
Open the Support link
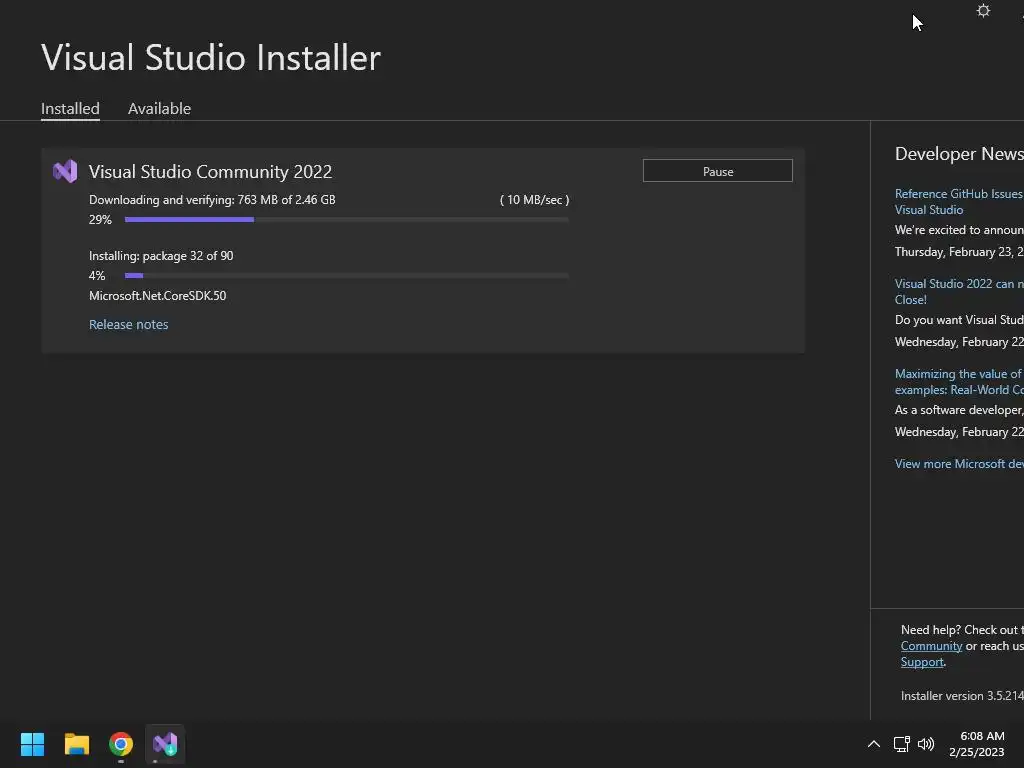(922, 662)
